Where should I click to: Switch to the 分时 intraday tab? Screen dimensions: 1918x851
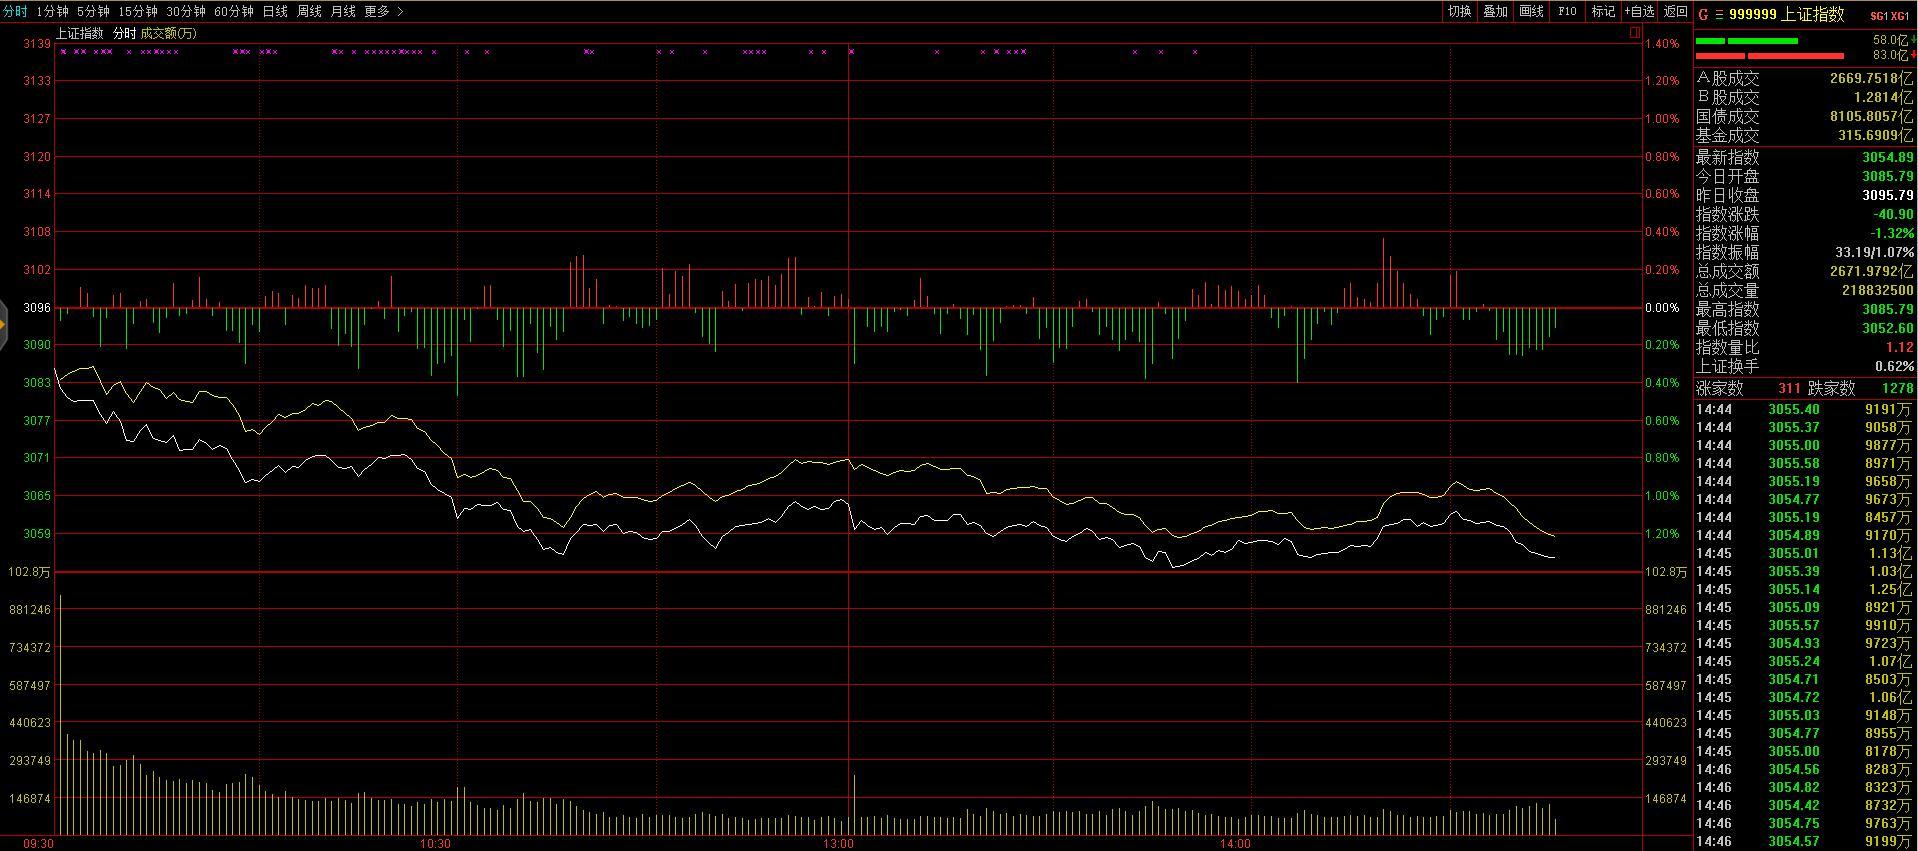15,11
